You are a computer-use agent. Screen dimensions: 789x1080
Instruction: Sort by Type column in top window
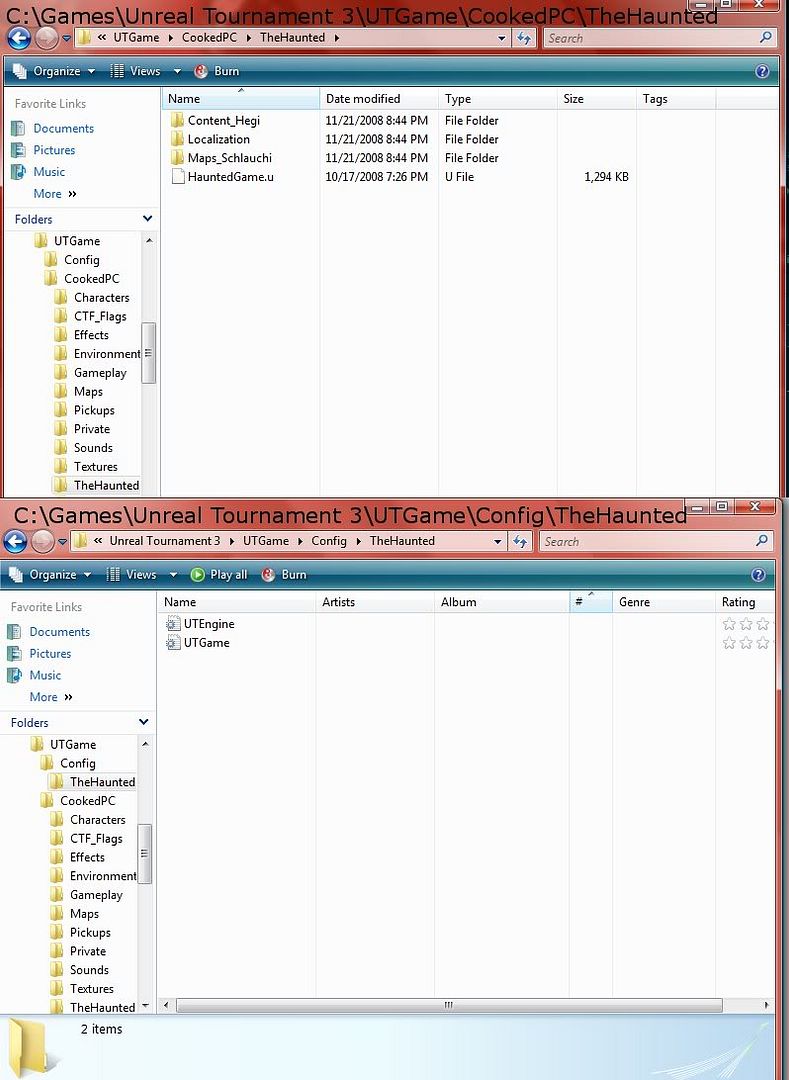point(498,98)
